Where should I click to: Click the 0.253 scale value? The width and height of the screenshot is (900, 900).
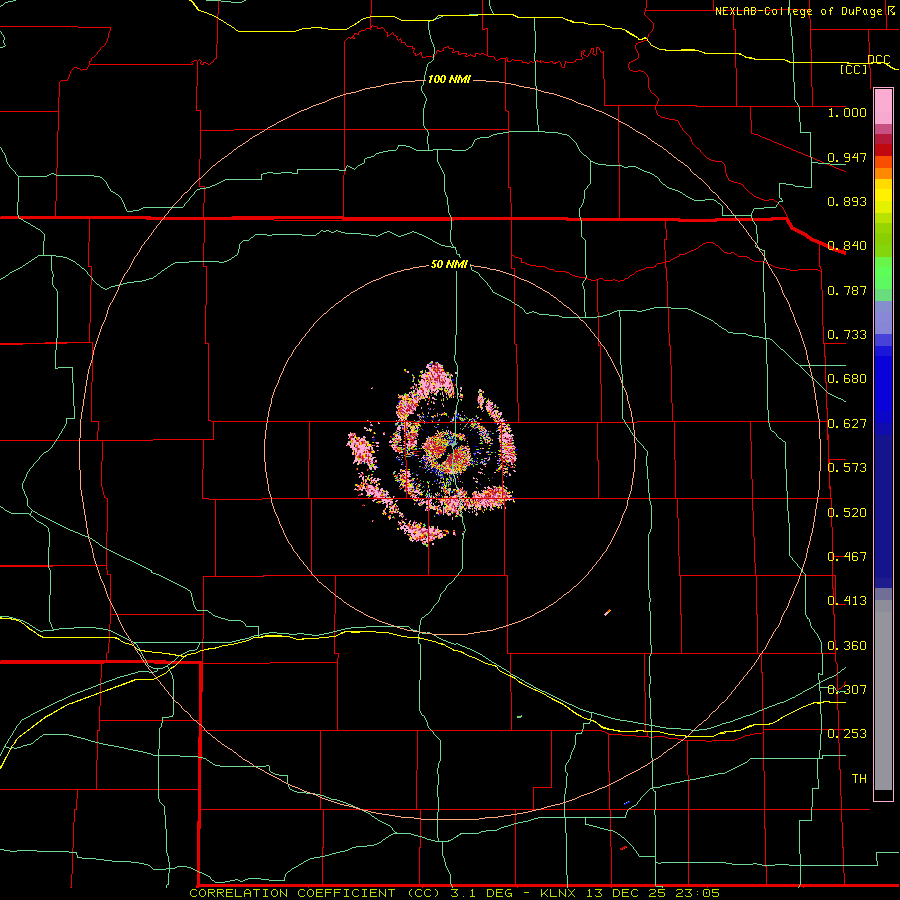pos(847,734)
